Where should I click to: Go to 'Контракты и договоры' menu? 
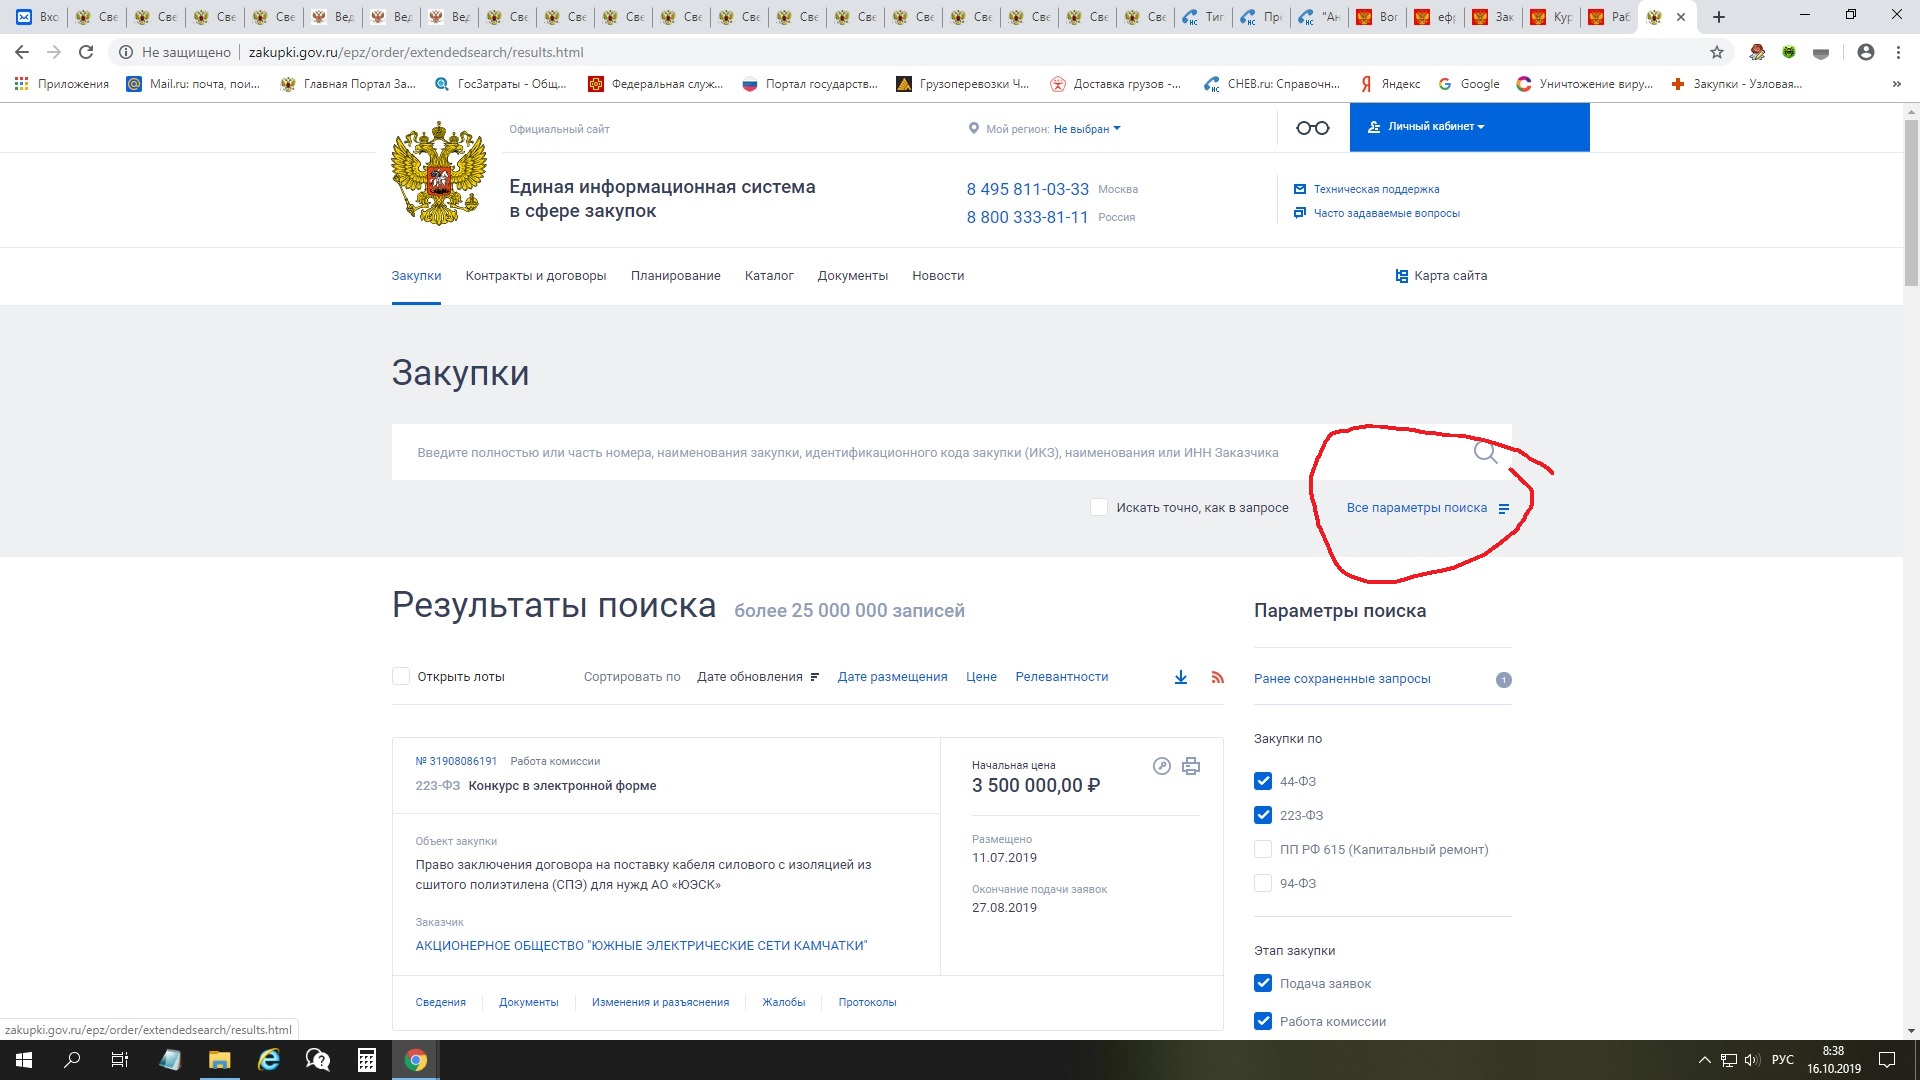pyautogui.click(x=535, y=276)
